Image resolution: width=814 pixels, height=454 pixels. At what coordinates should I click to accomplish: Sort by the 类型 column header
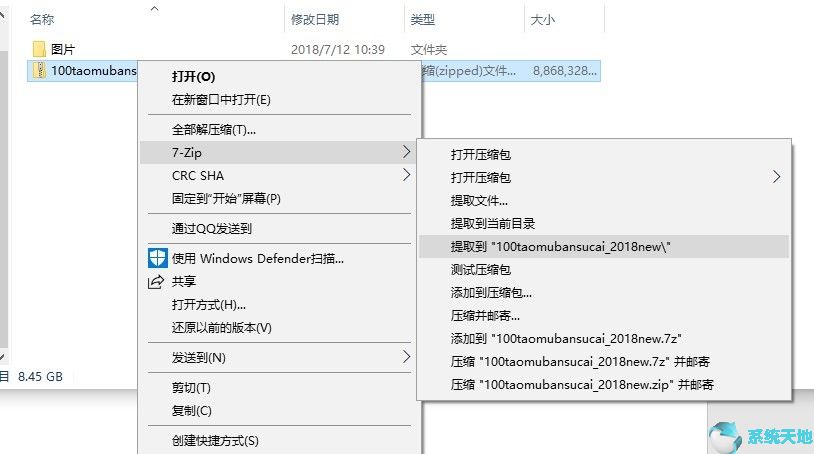pos(423,20)
